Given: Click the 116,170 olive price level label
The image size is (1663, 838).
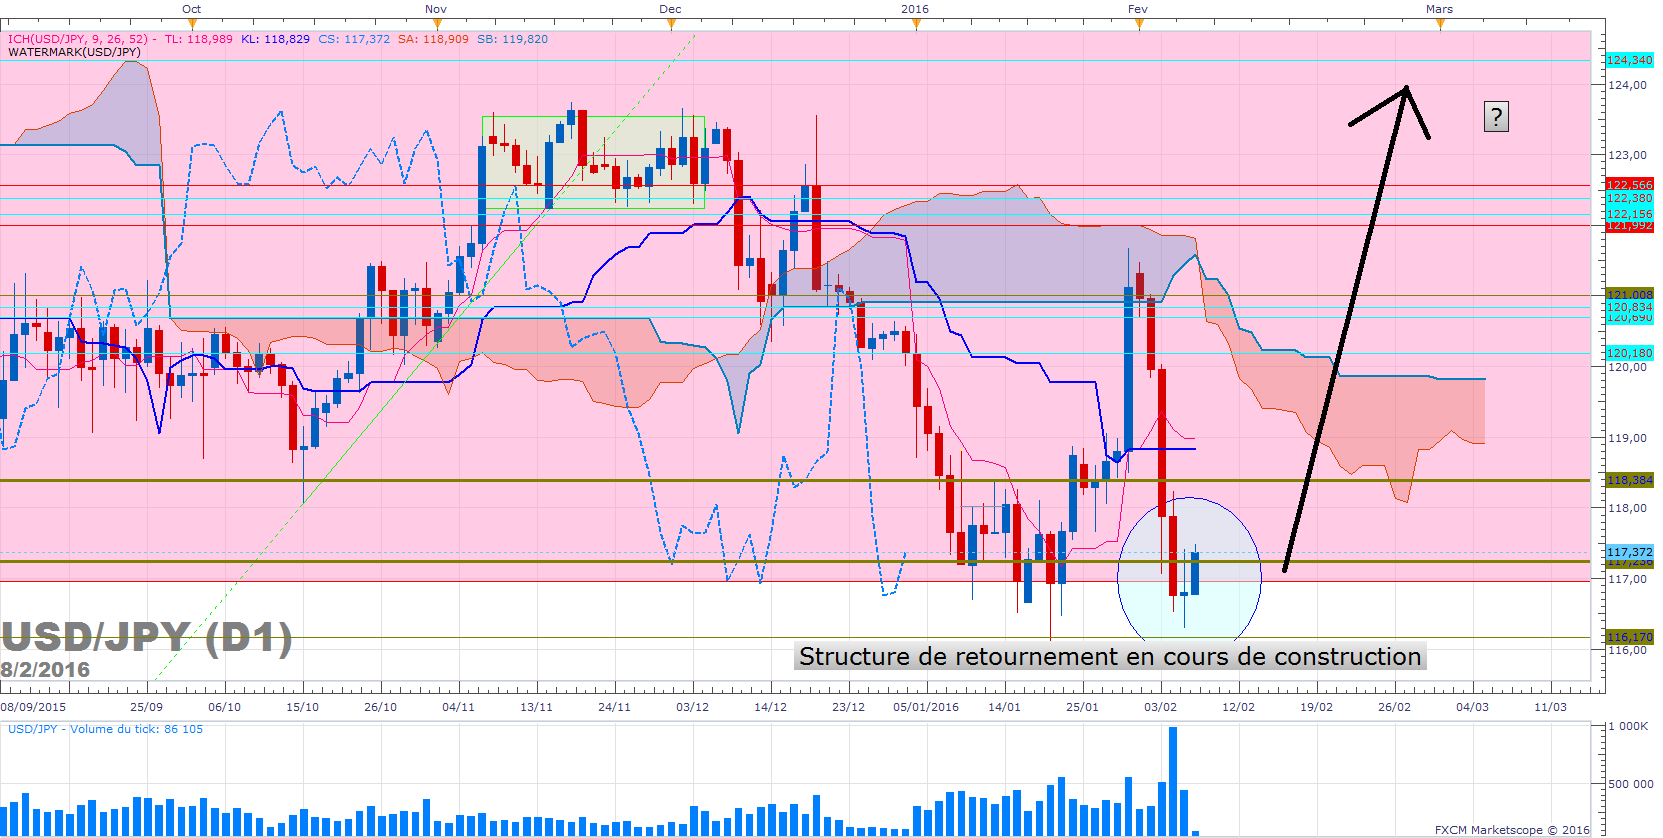Looking at the screenshot, I should 1629,637.
